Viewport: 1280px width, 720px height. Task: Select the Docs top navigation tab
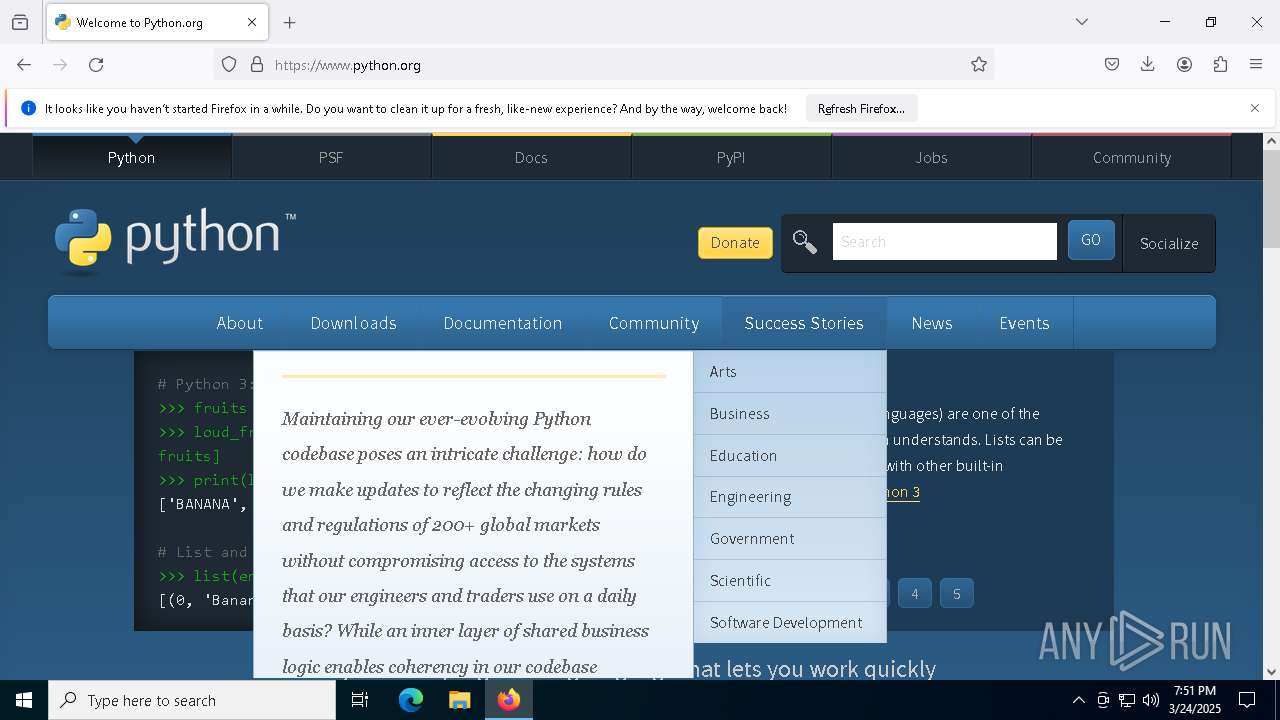tap(531, 157)
